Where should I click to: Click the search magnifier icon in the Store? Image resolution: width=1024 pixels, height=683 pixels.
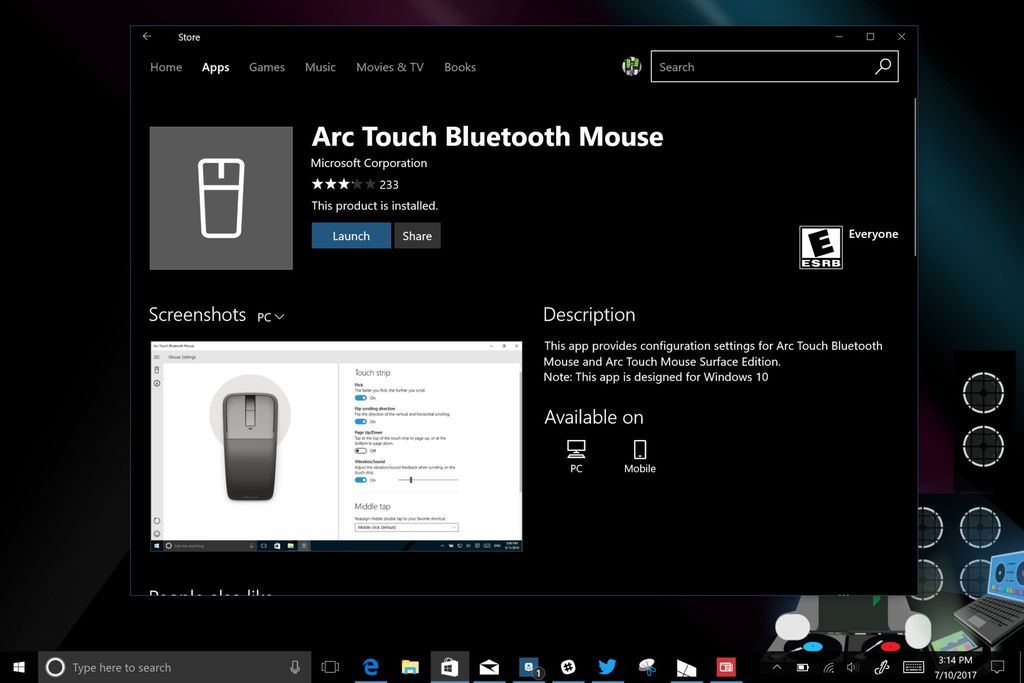pyautogui.click(x=882, y=66)
